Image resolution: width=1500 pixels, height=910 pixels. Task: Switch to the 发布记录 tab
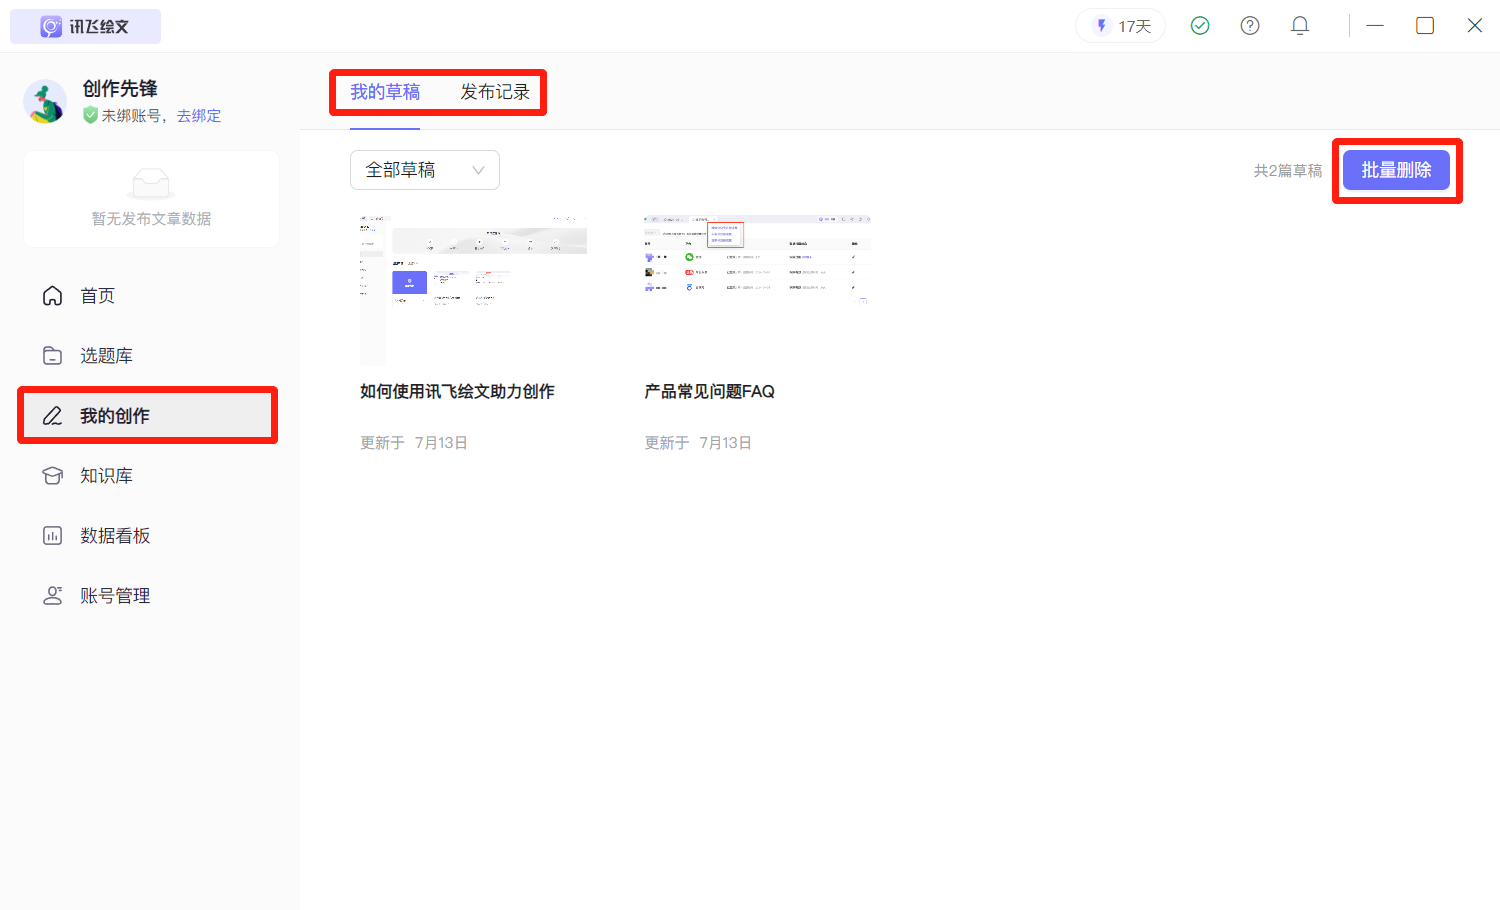point(495,92)
